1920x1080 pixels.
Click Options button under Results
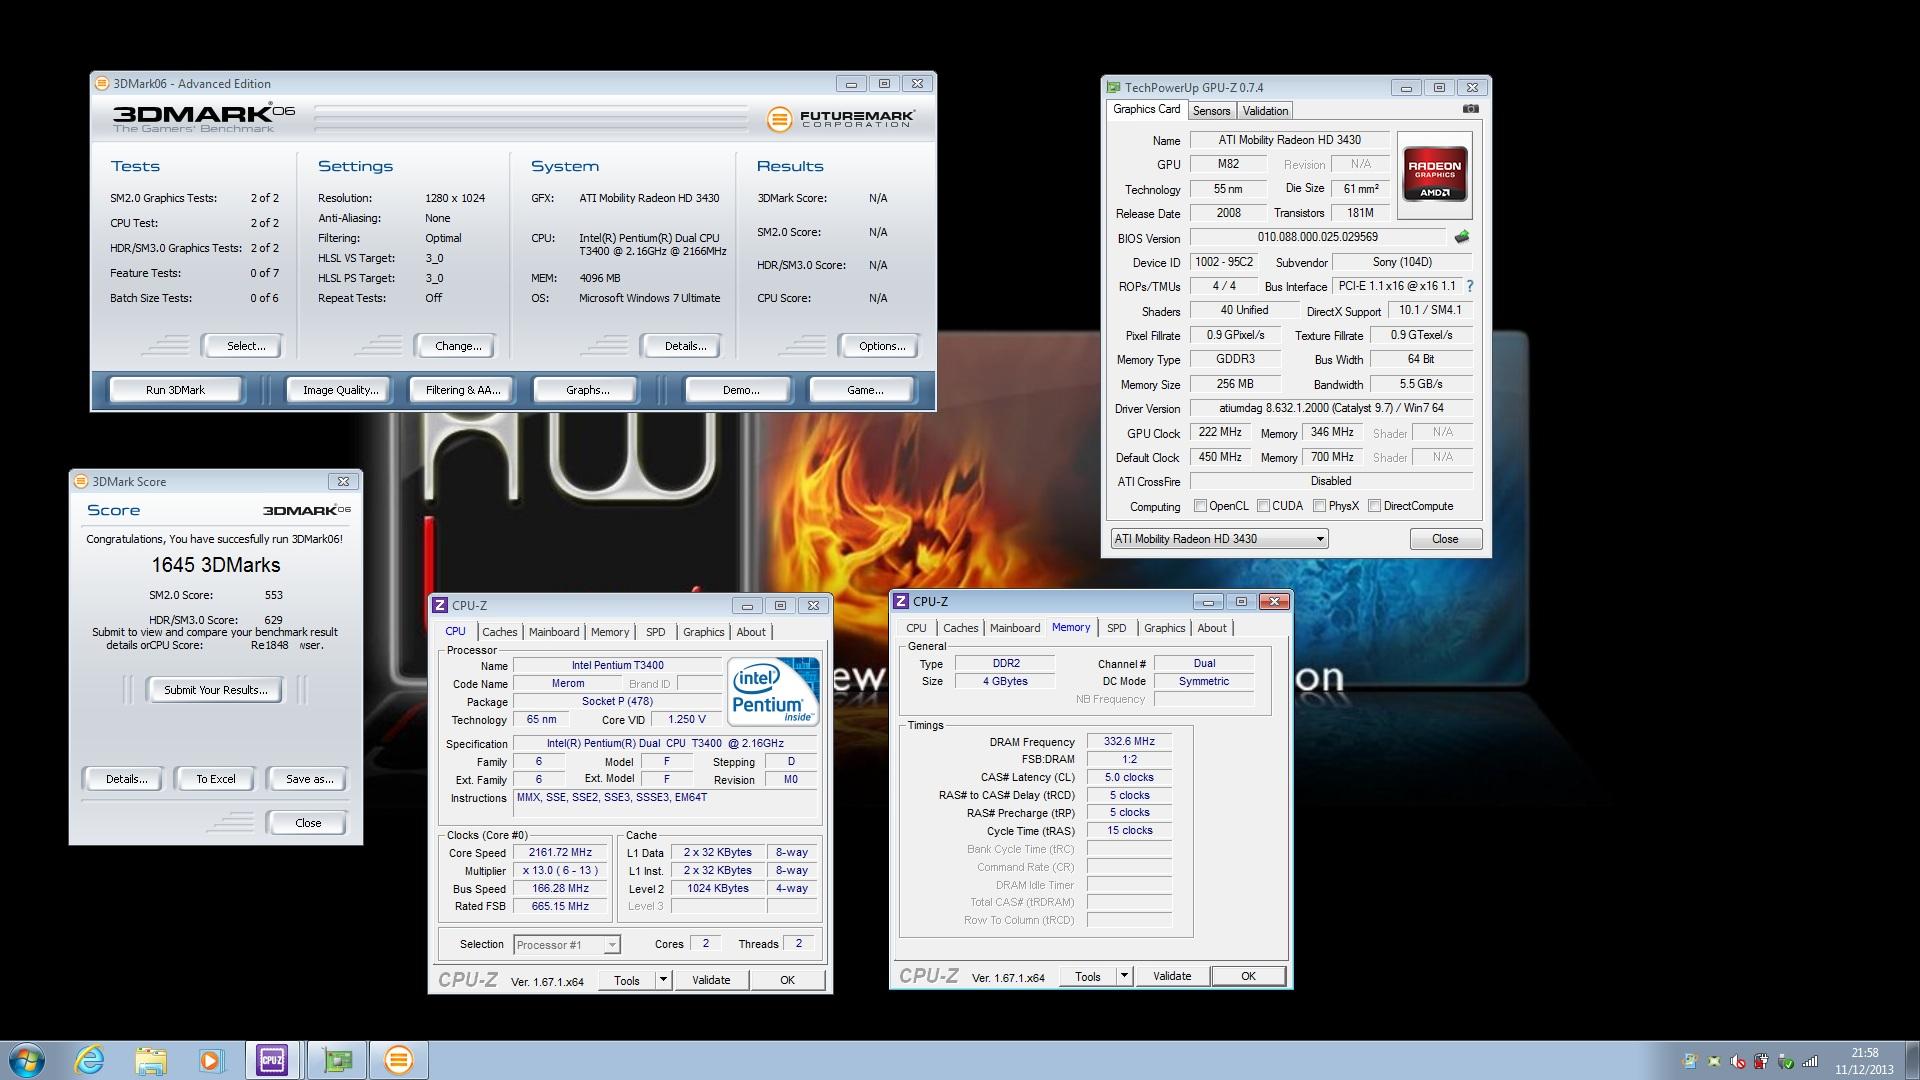(x=881, y=346)
